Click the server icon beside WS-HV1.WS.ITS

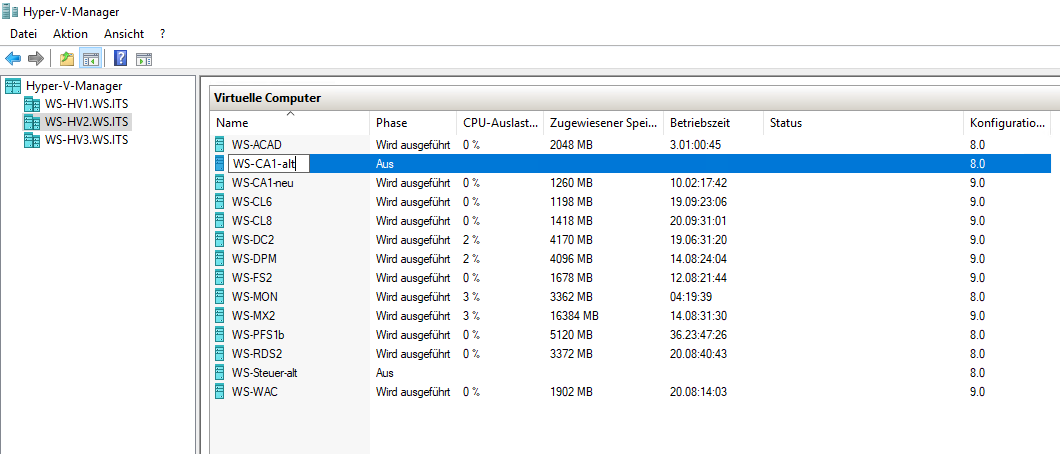coord(32,104)
